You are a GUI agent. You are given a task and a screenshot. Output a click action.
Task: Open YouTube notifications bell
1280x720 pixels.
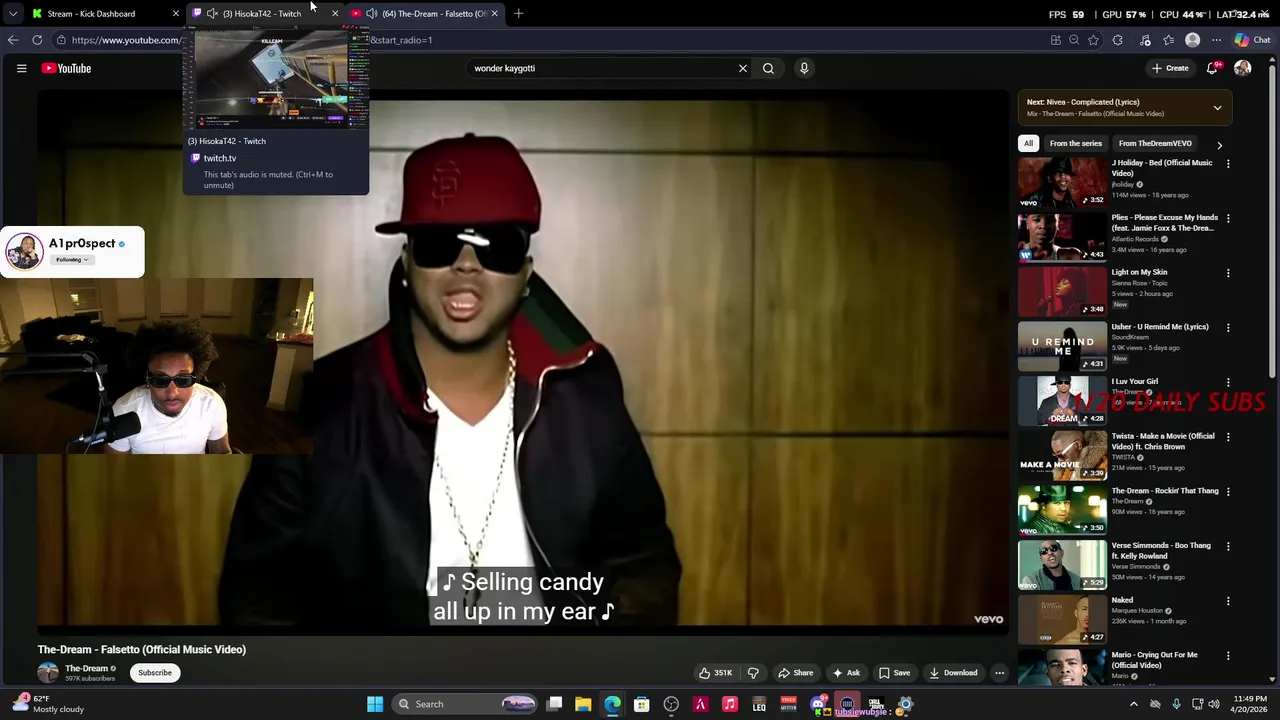1212,68
